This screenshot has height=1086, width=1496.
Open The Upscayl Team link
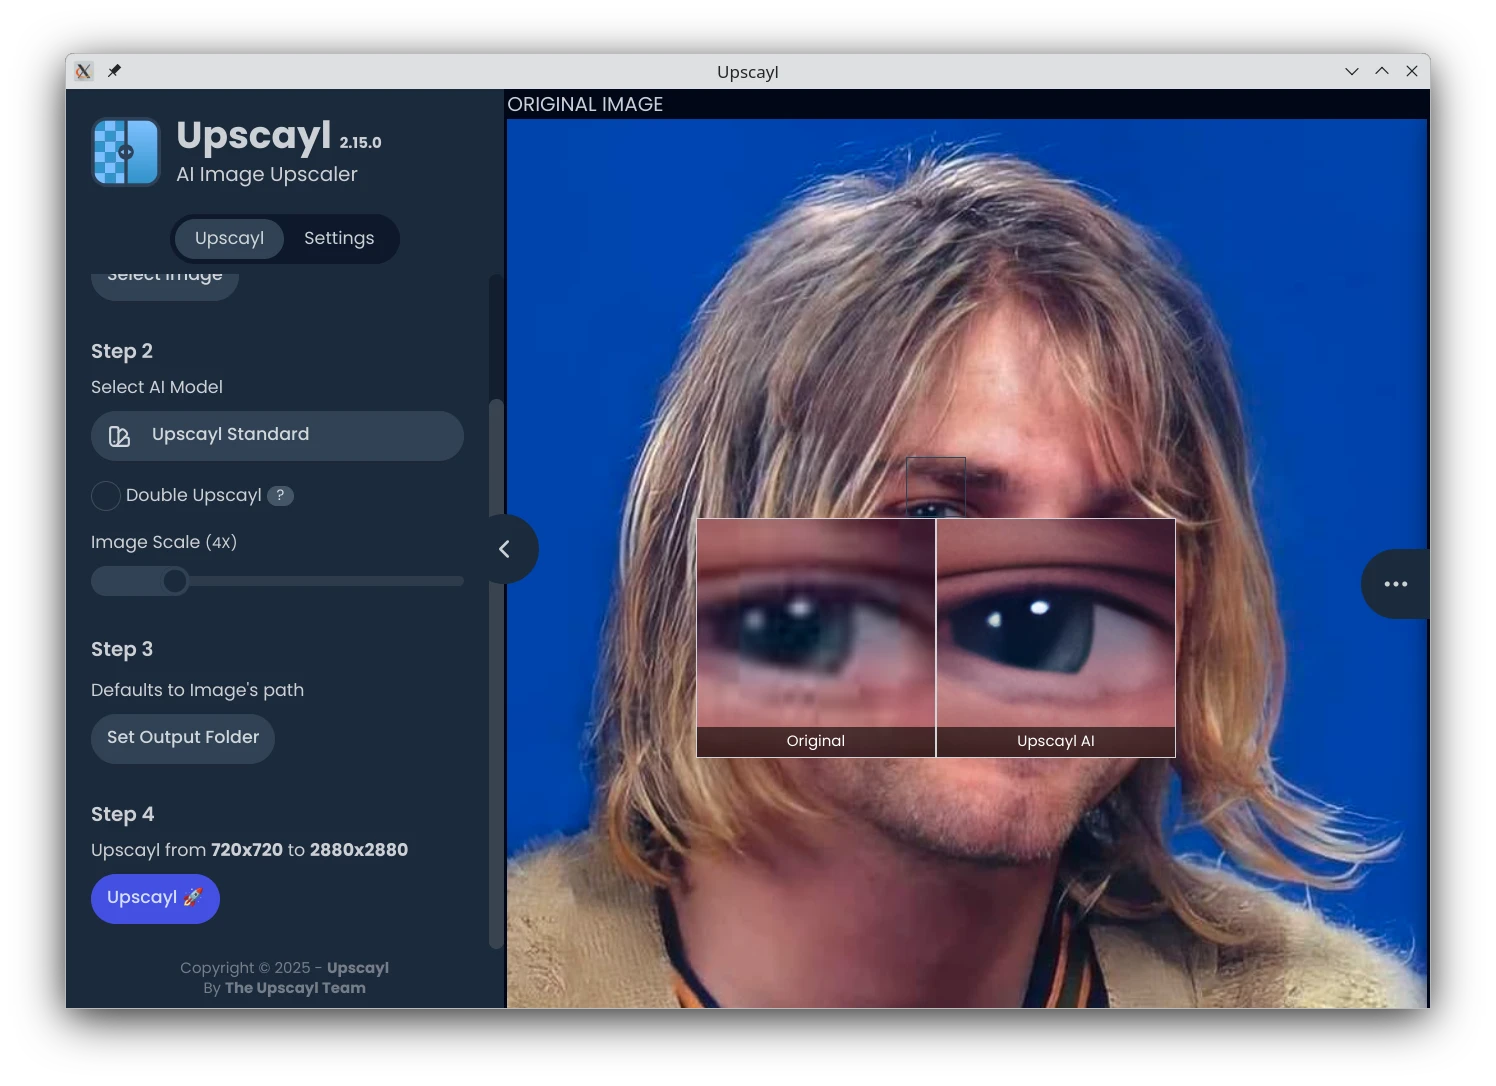[x=295, y=988]
